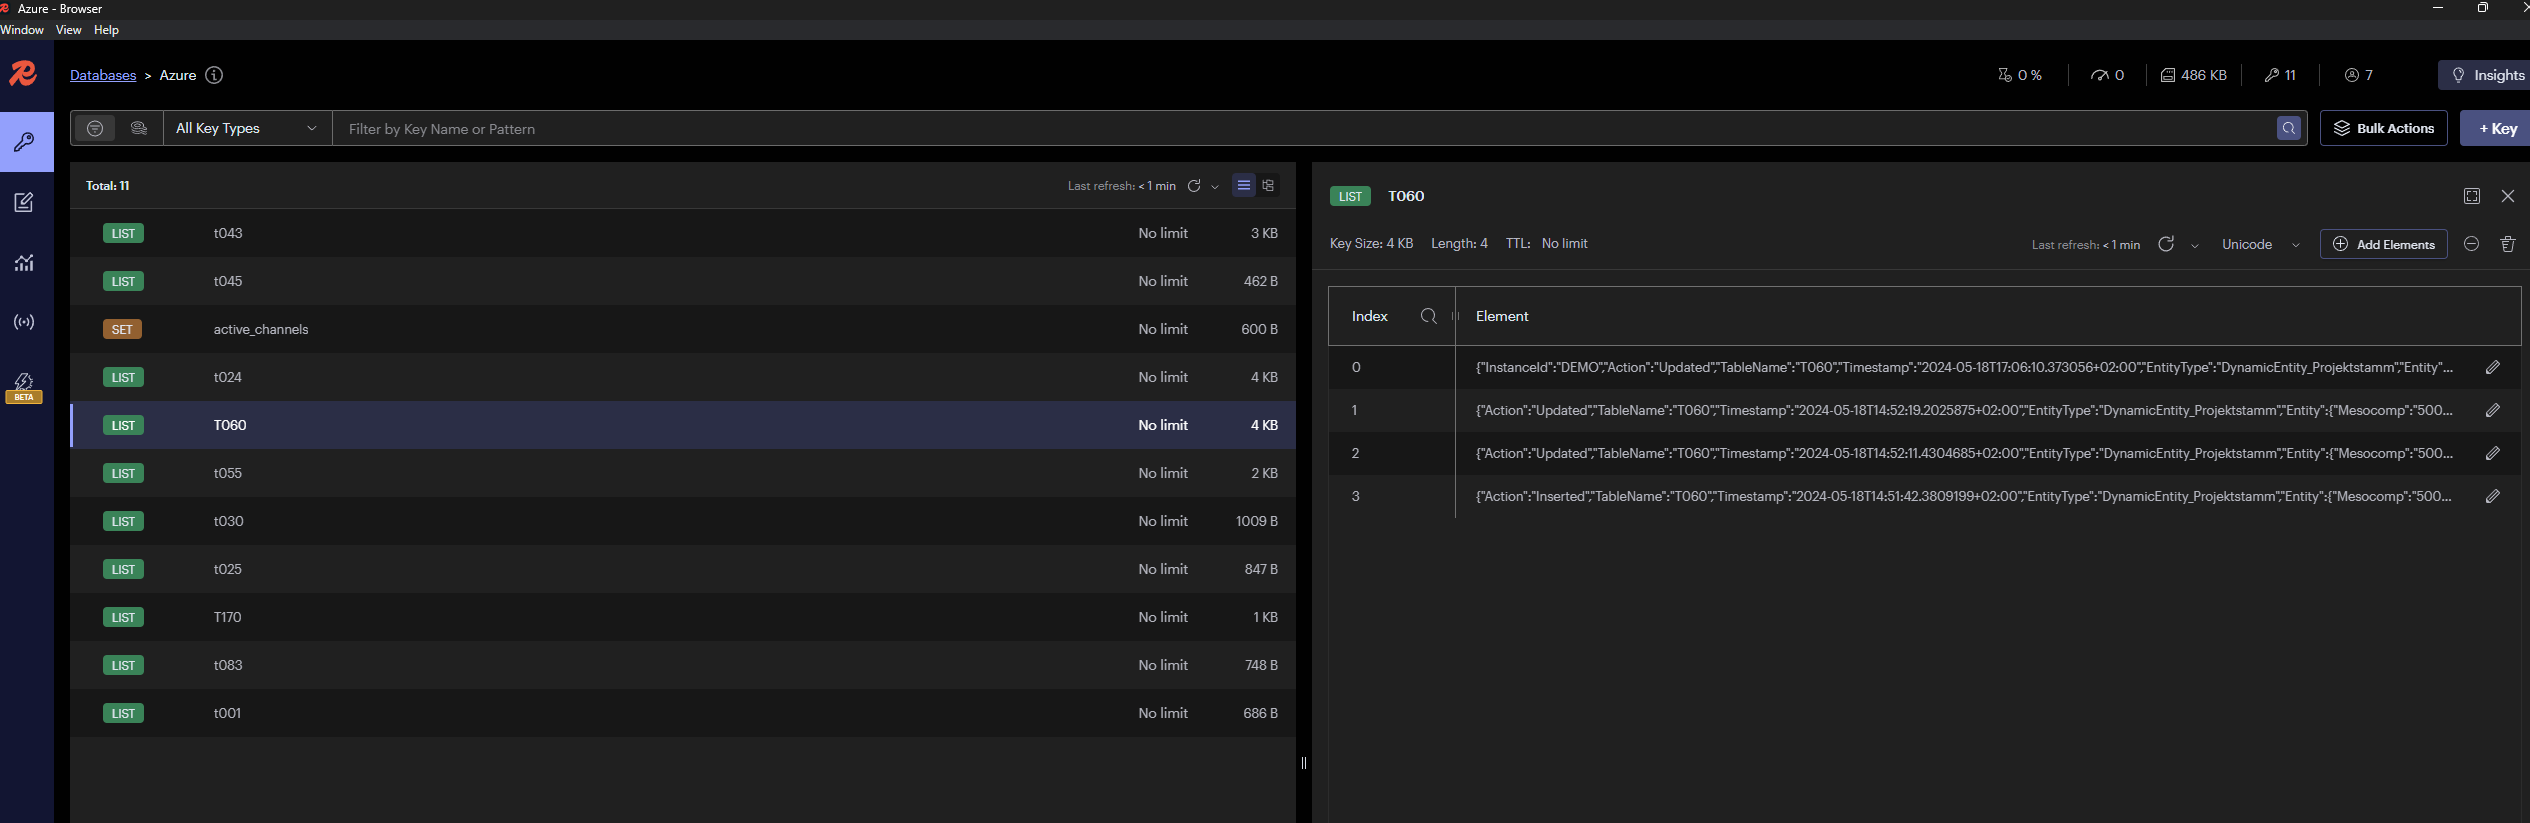Expand auto-refresh options for key list
This screenshot has width=2530, height=823.
1215,186
